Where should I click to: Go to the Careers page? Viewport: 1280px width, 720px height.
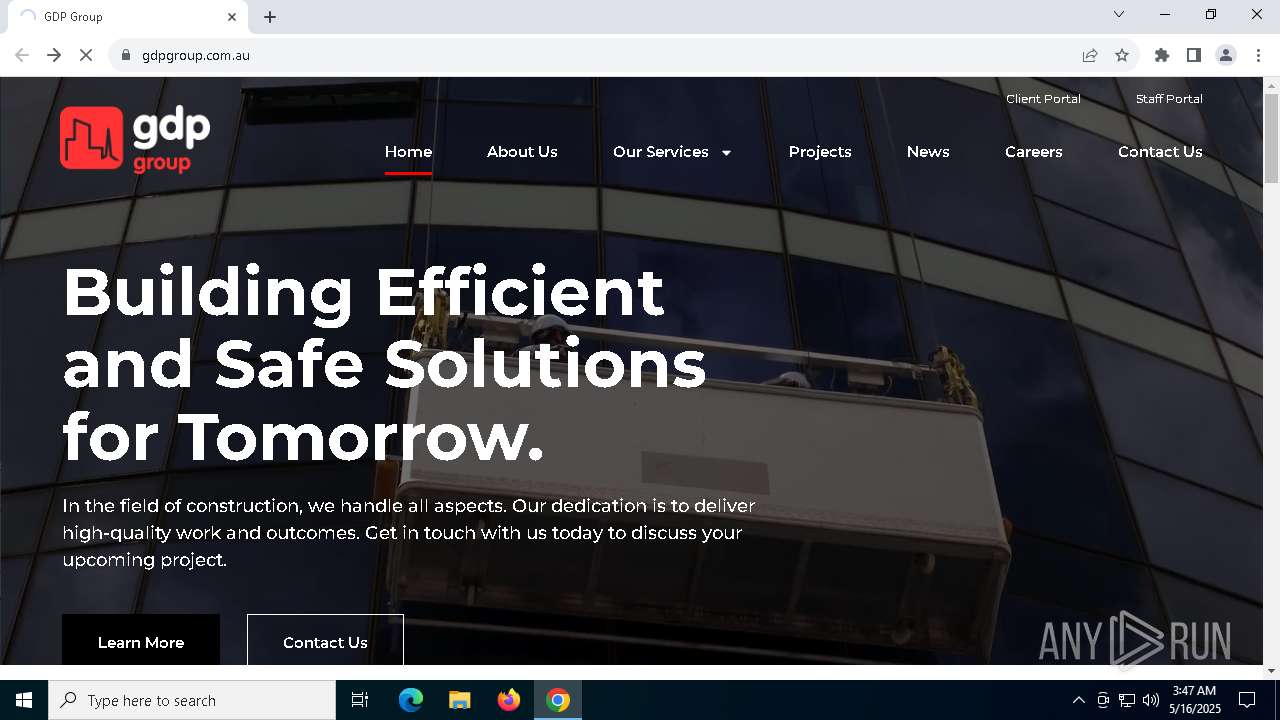[1034, 152]
